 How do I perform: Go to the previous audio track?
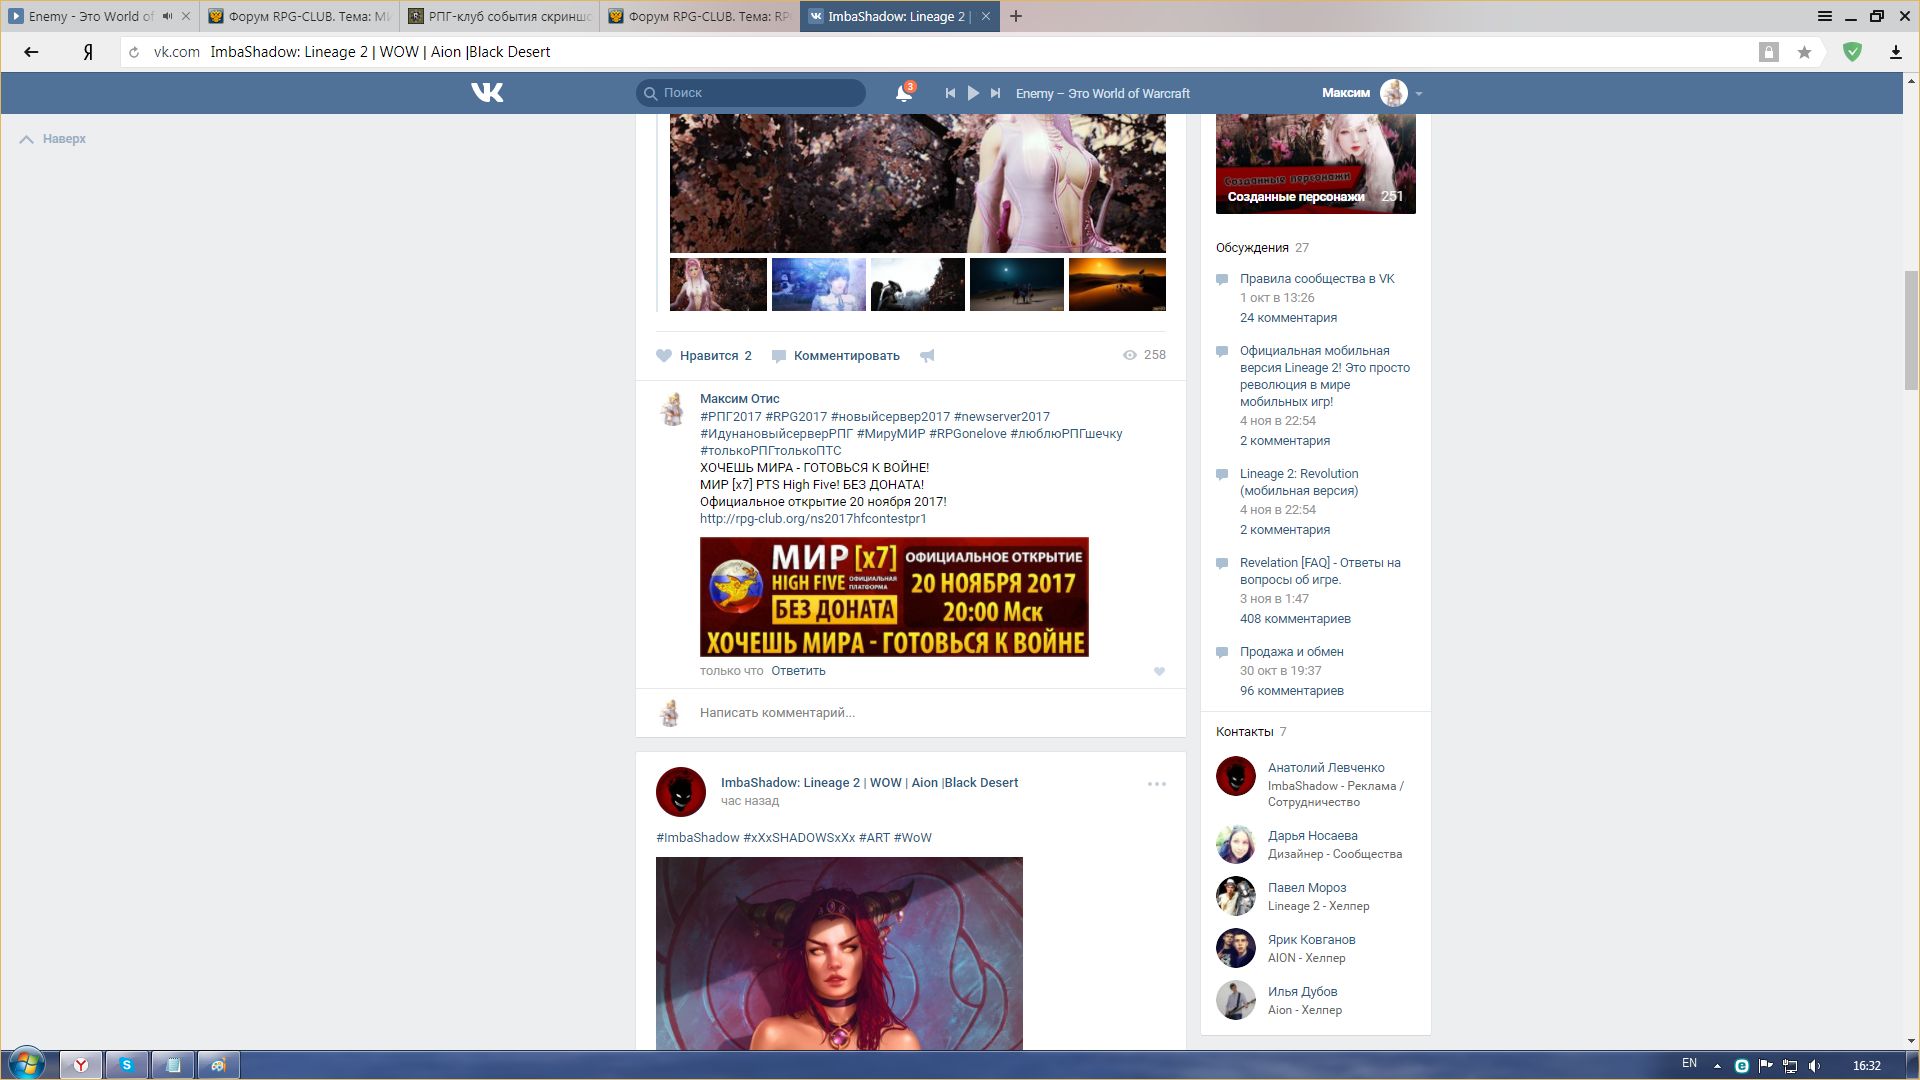click(x=950, y=93)
